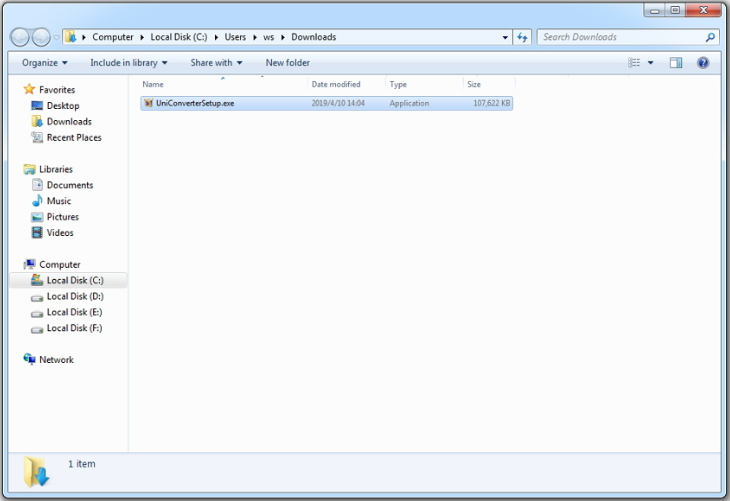
Task: Click the Back navigation arrow button
Action: pyautogui.click(x=20, y=37)
